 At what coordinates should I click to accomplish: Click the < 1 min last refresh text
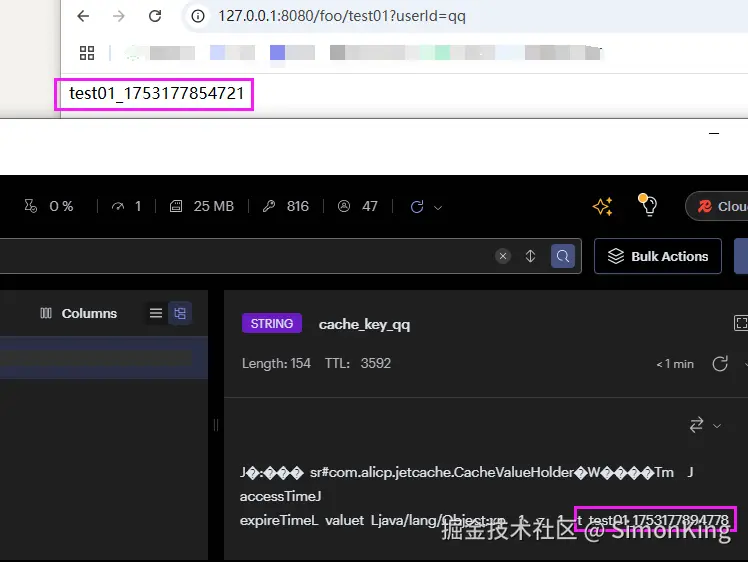[675, 364]
